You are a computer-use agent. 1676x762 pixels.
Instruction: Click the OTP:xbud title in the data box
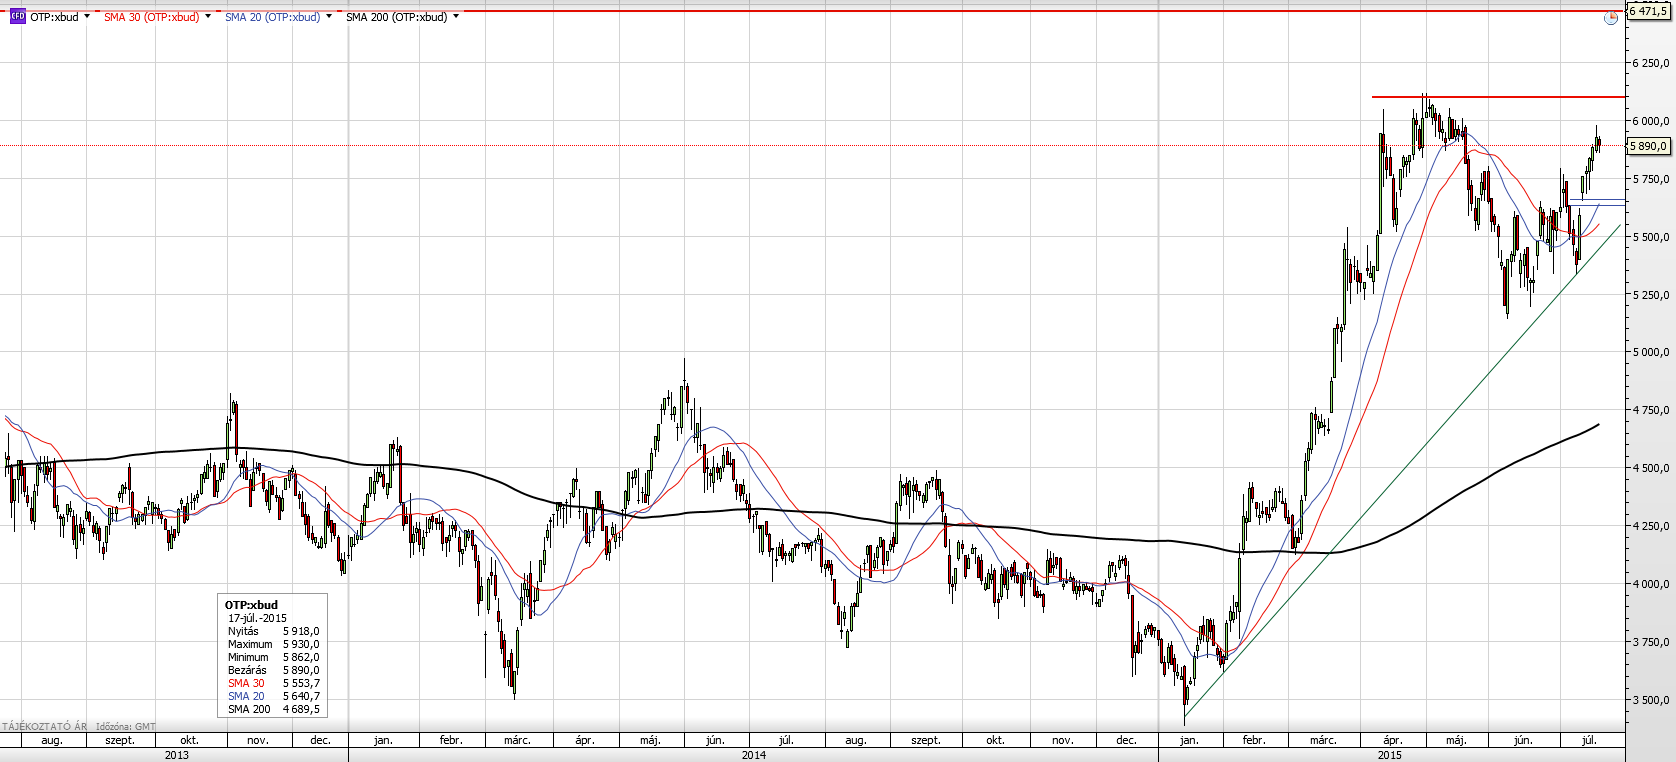pos(251,605)
